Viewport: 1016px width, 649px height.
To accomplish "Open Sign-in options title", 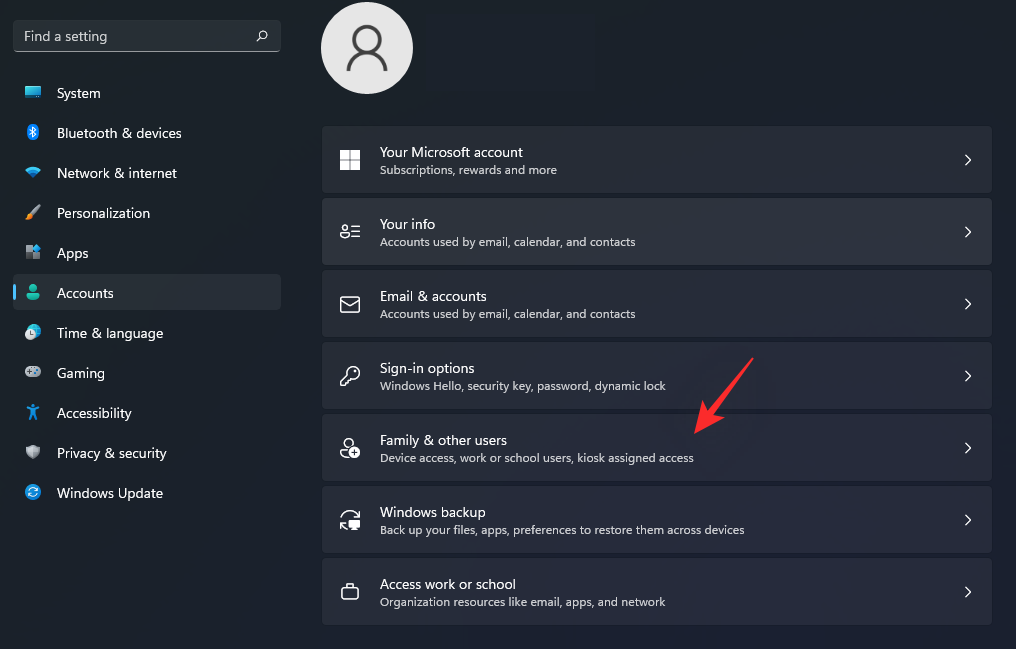I will [x=427, y=368].
